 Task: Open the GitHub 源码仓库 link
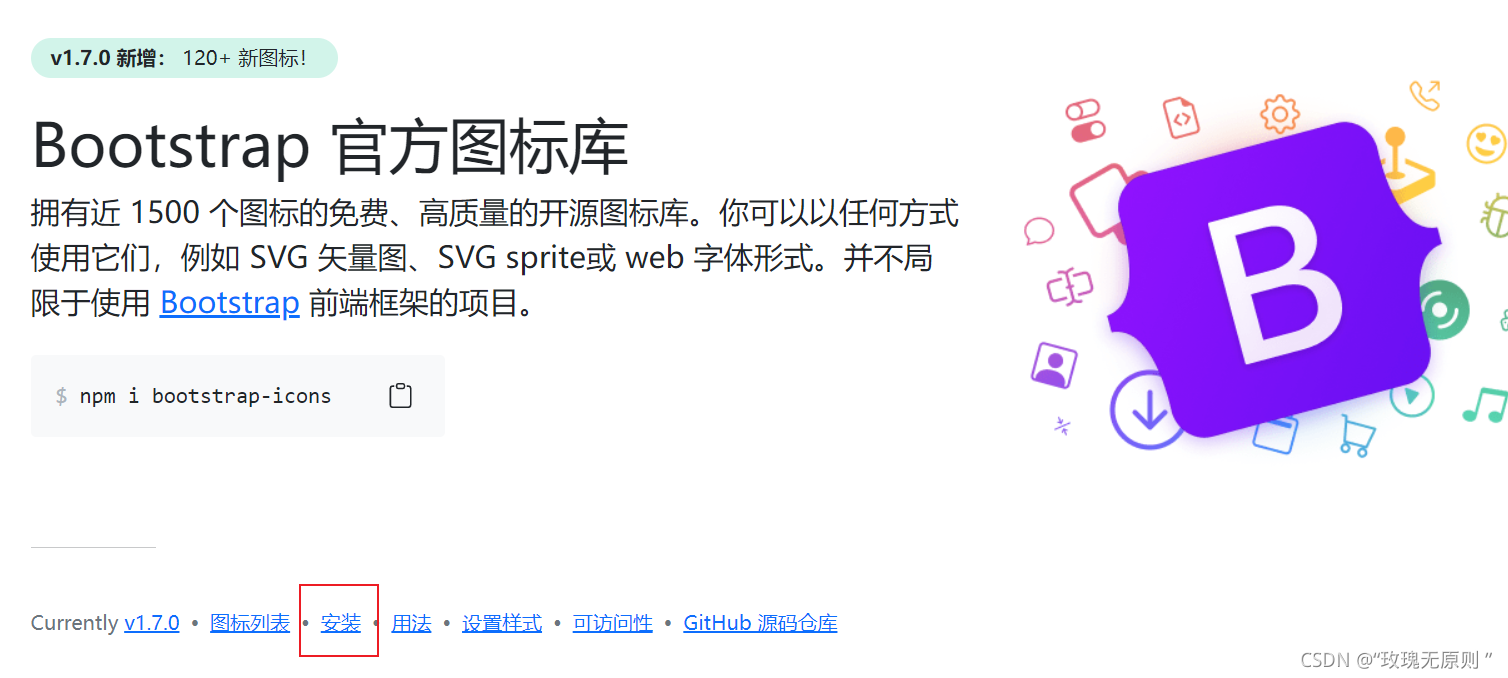tap(760, 623)
